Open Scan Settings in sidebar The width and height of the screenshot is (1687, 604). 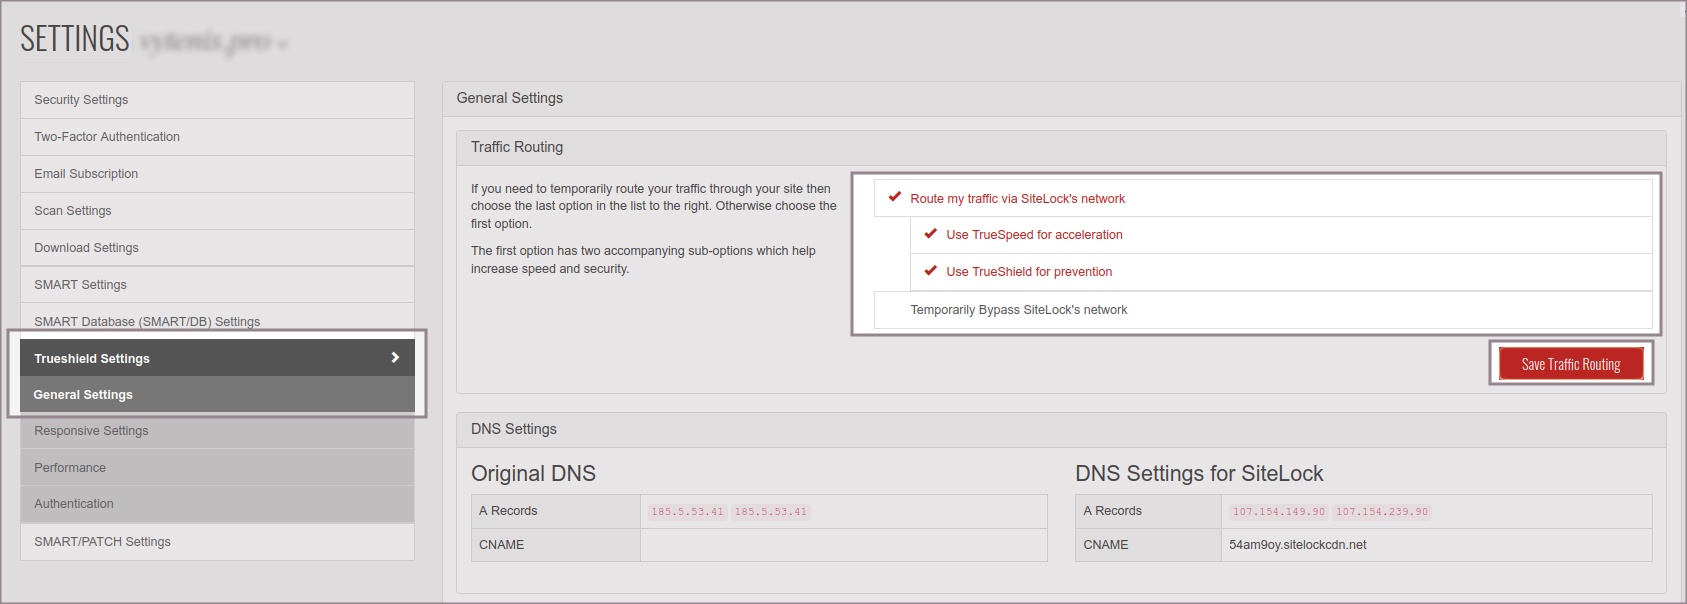(73, 211)
